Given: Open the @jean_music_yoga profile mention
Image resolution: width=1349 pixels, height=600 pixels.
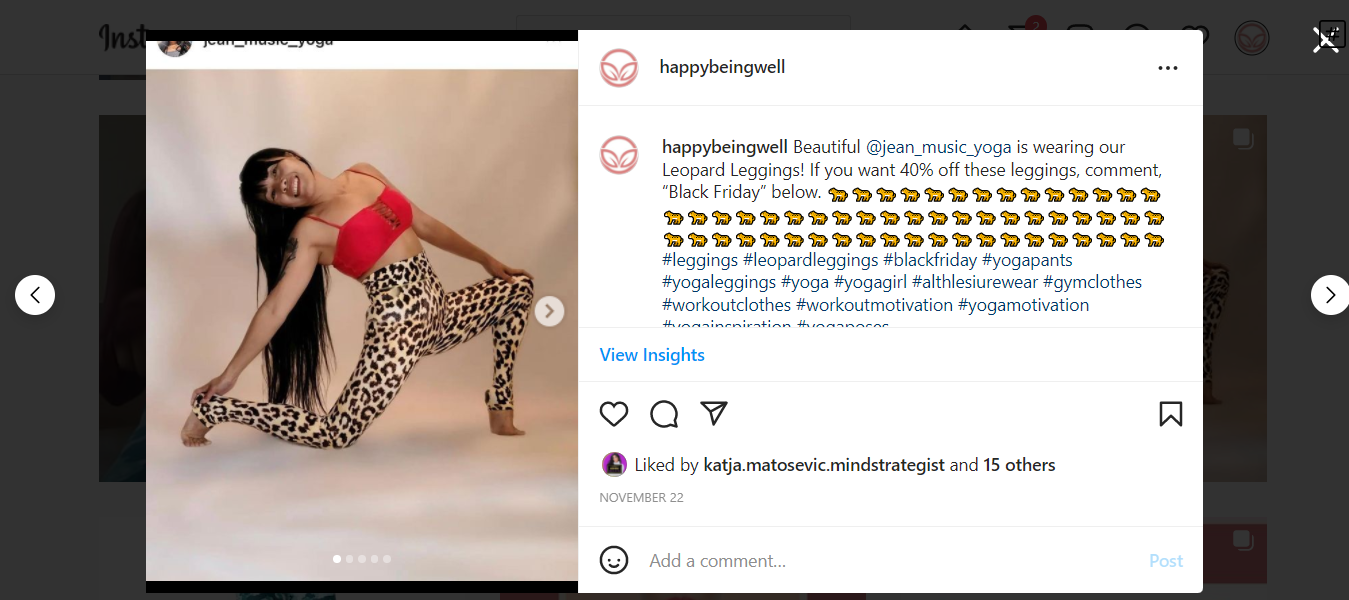Looking at the screenshot, I should 939,147.
